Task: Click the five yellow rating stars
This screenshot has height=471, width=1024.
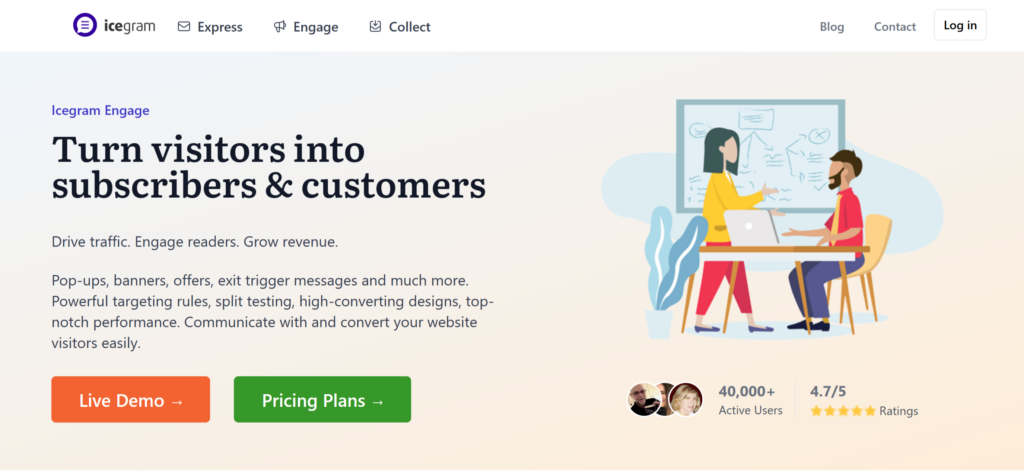Action: (842, 411)
